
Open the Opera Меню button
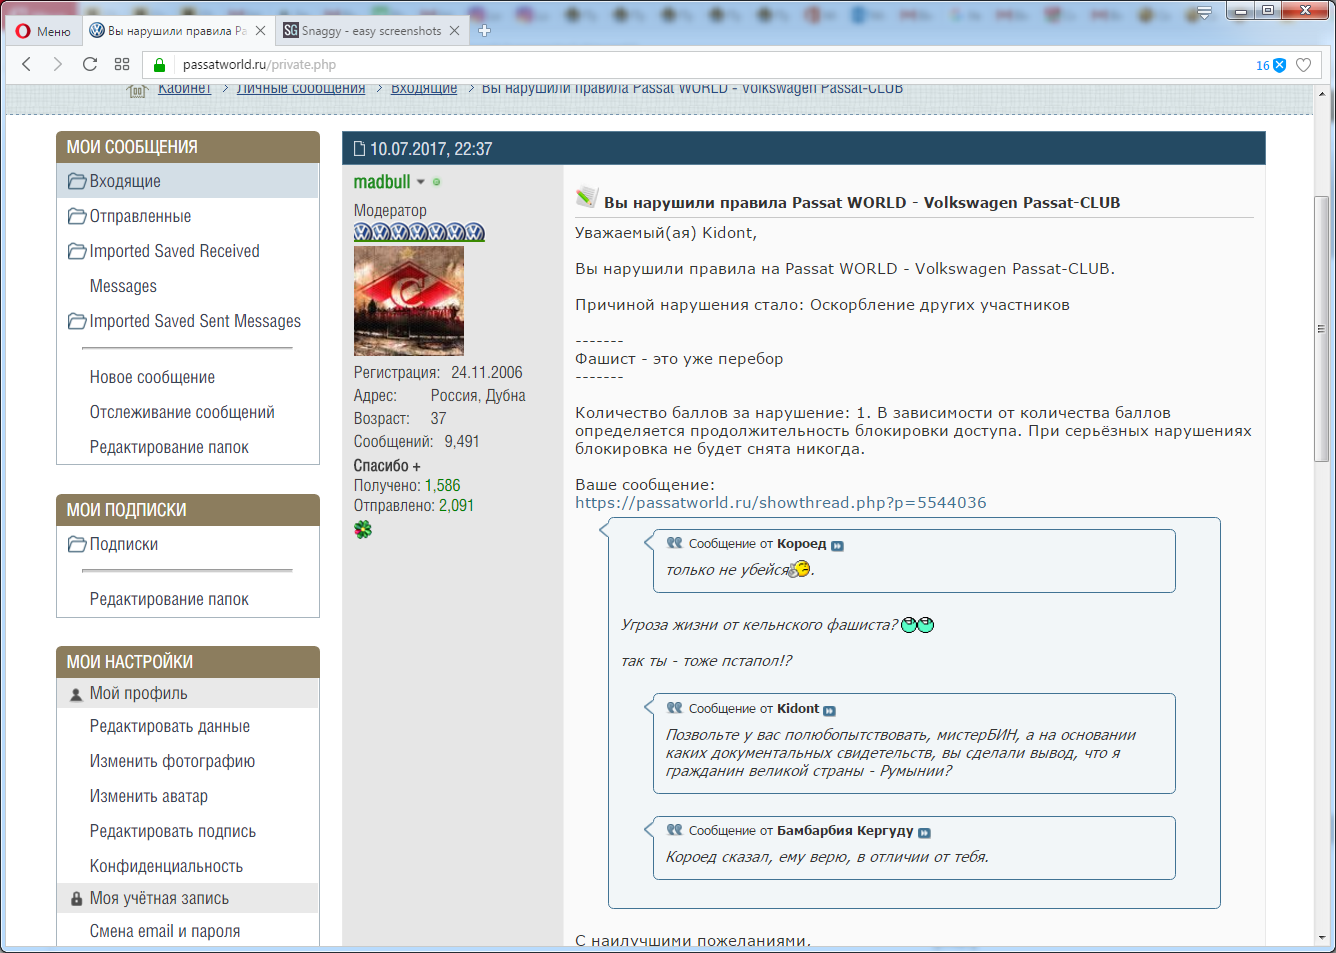pyautogui.click(x=43, y=31)
